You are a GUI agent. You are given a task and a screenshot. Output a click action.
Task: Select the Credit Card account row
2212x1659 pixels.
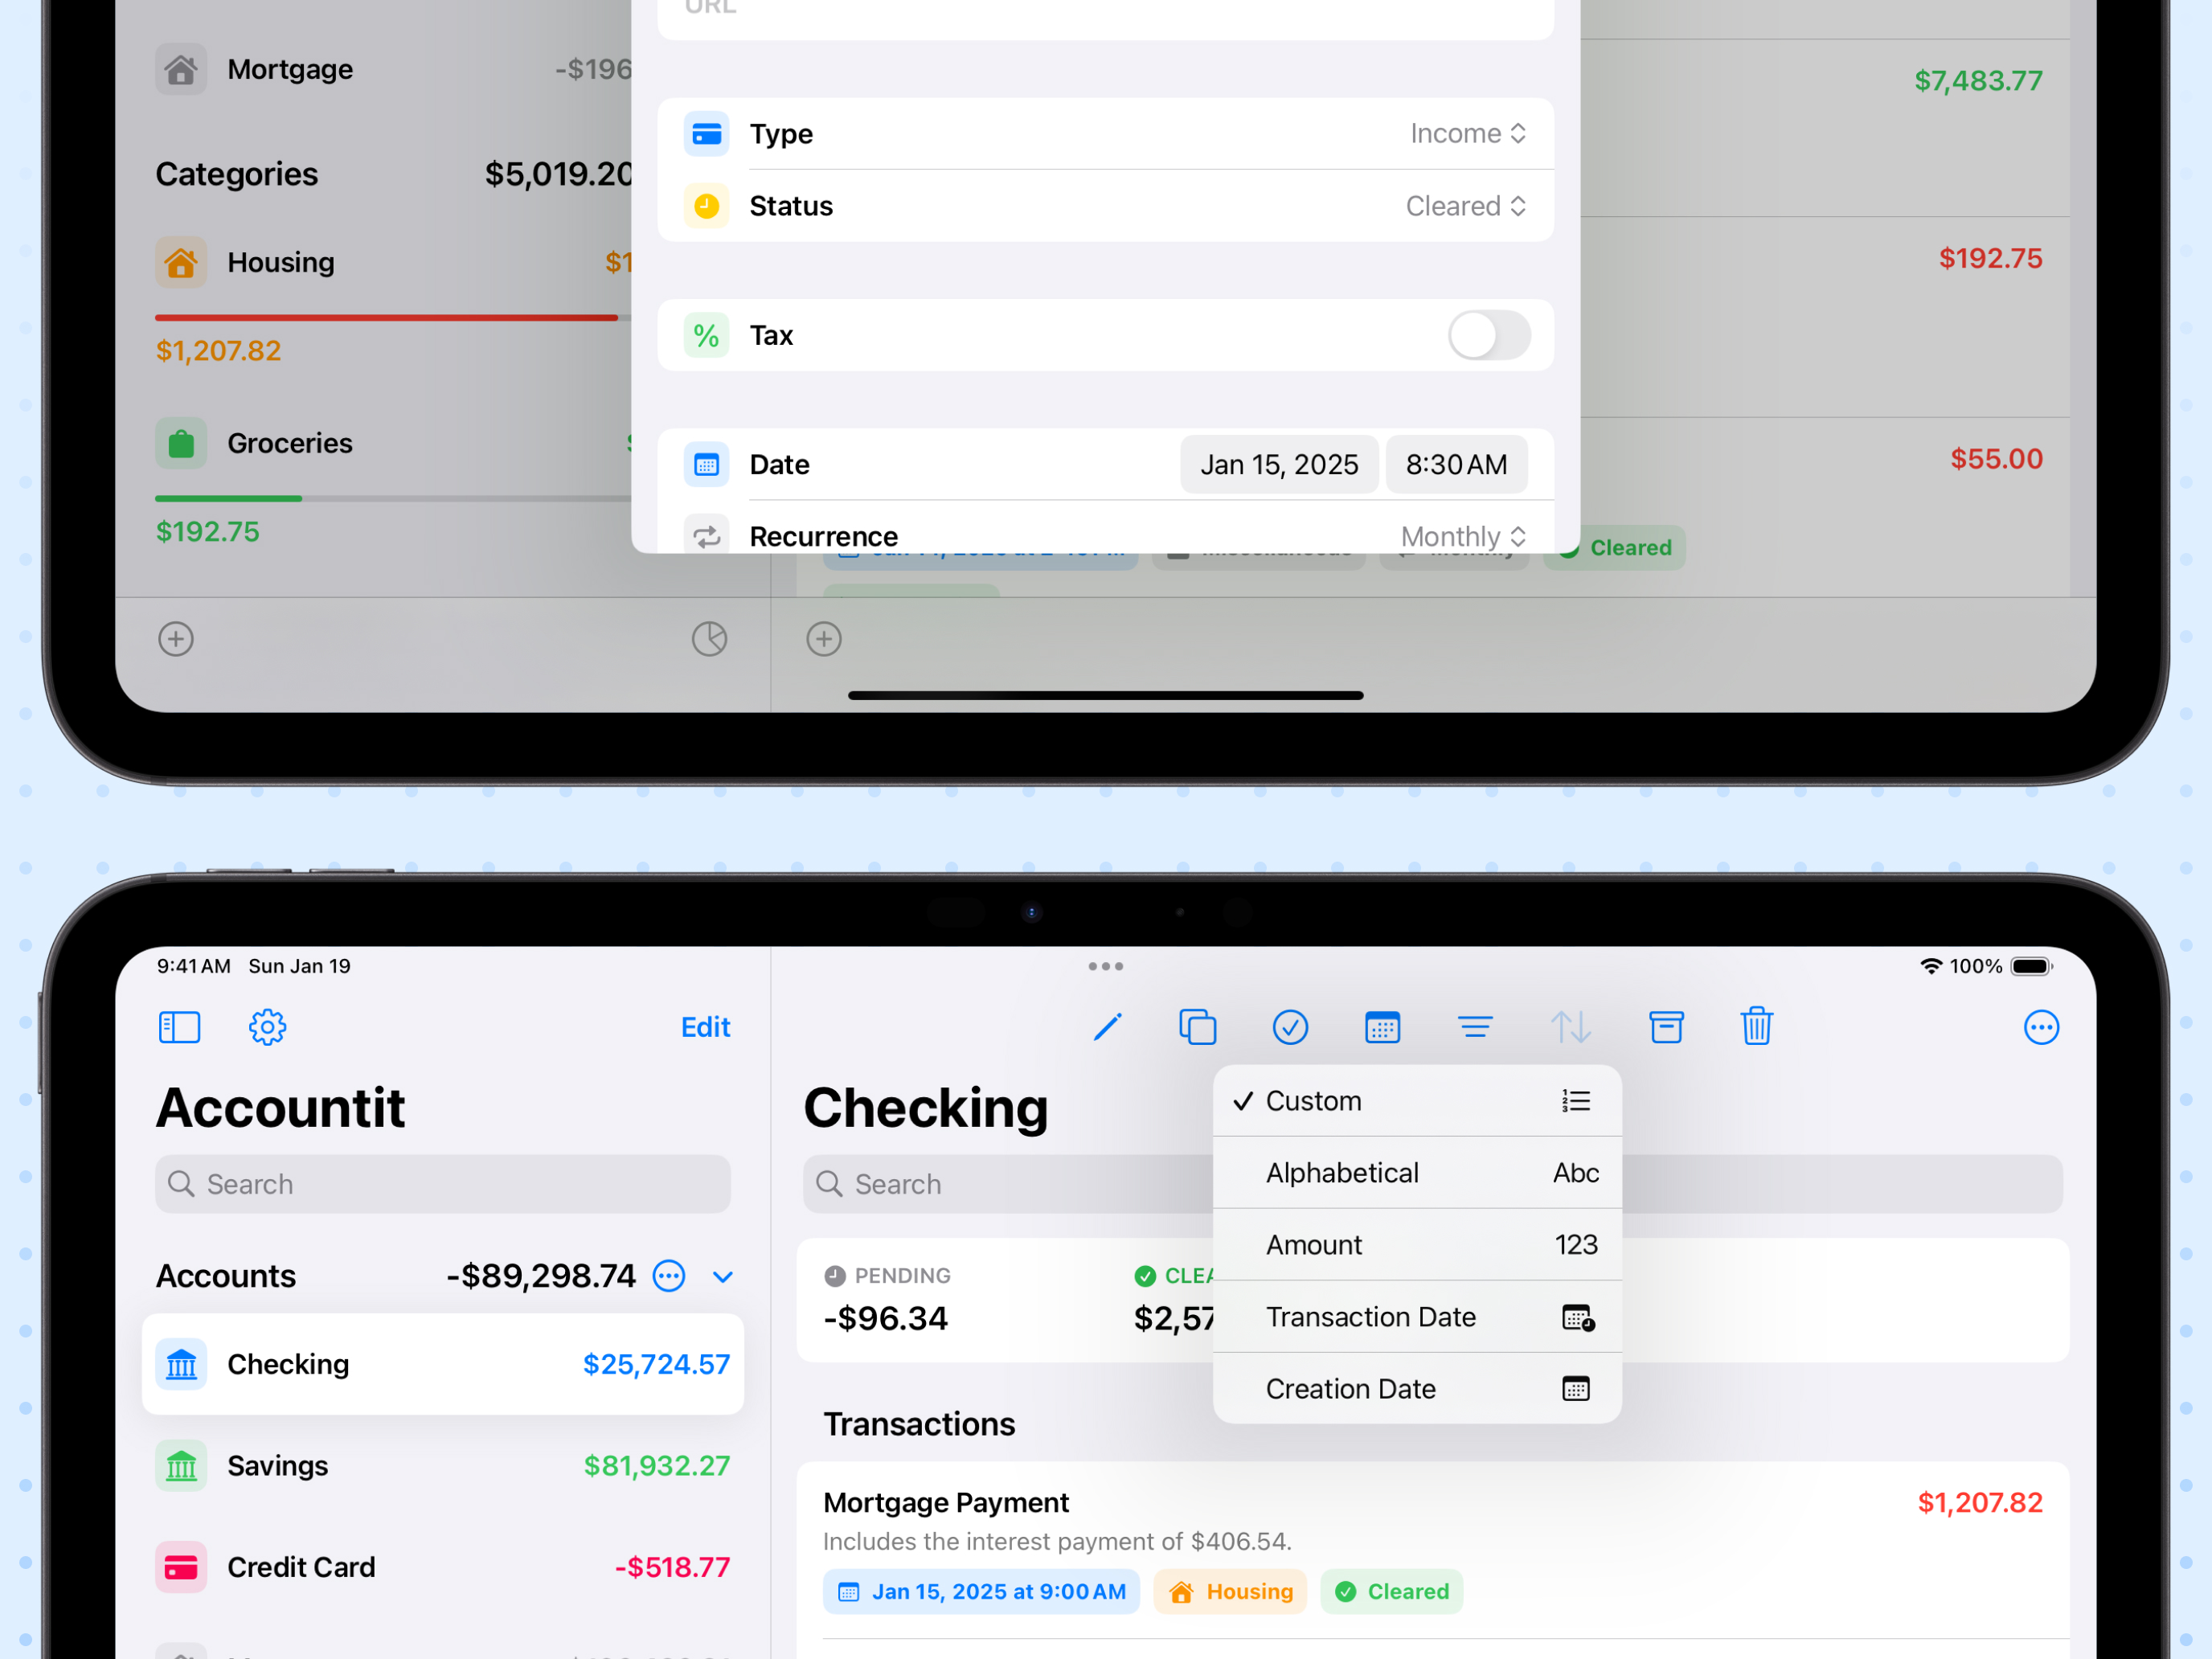click(x=443, y=1567)
